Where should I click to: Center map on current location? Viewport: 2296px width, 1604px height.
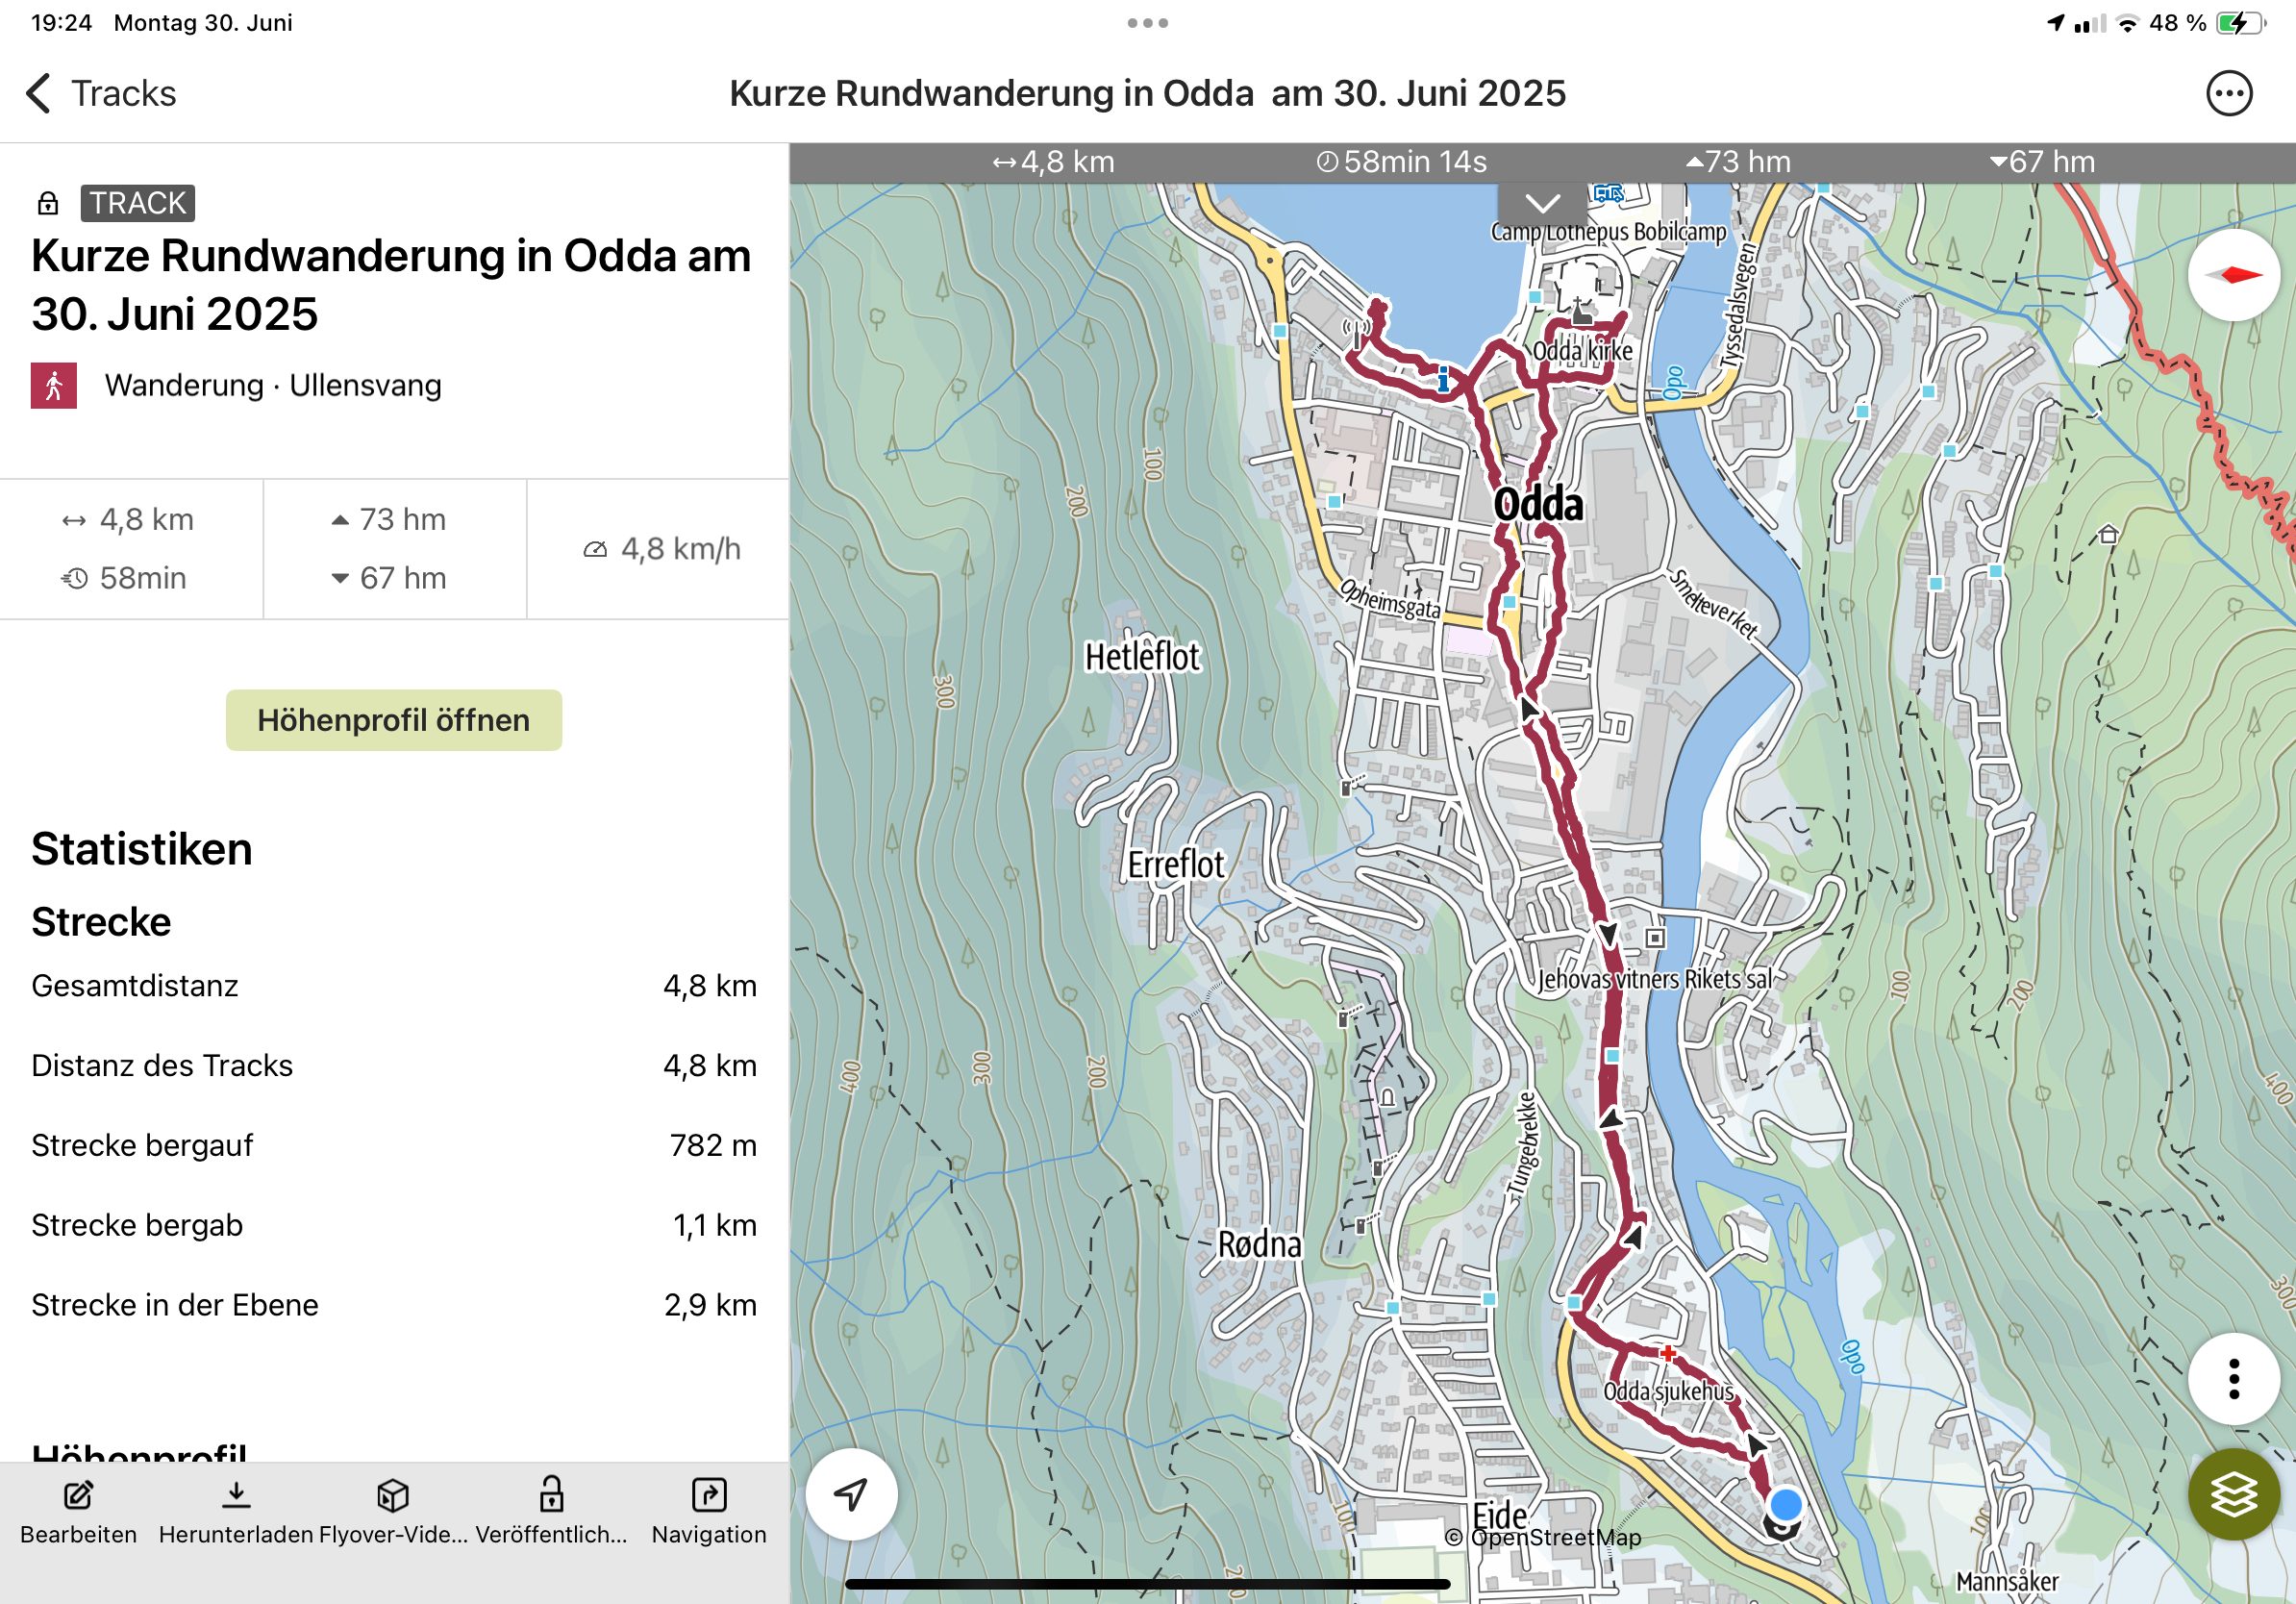coord(851,1494)
